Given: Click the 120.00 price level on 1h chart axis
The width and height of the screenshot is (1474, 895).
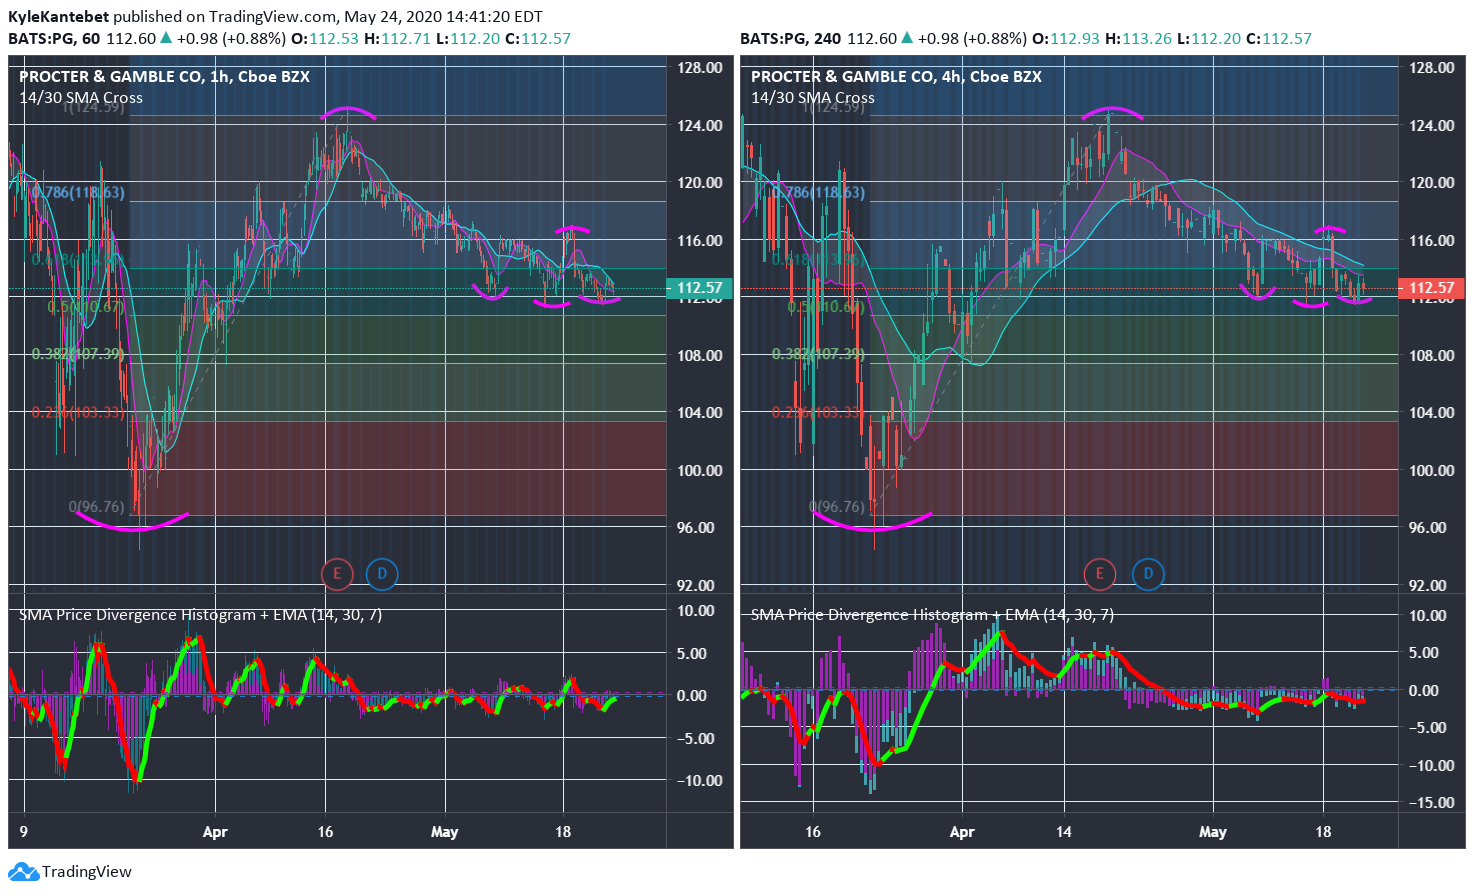Looking at the screenshot, I should tap(700, 183).
